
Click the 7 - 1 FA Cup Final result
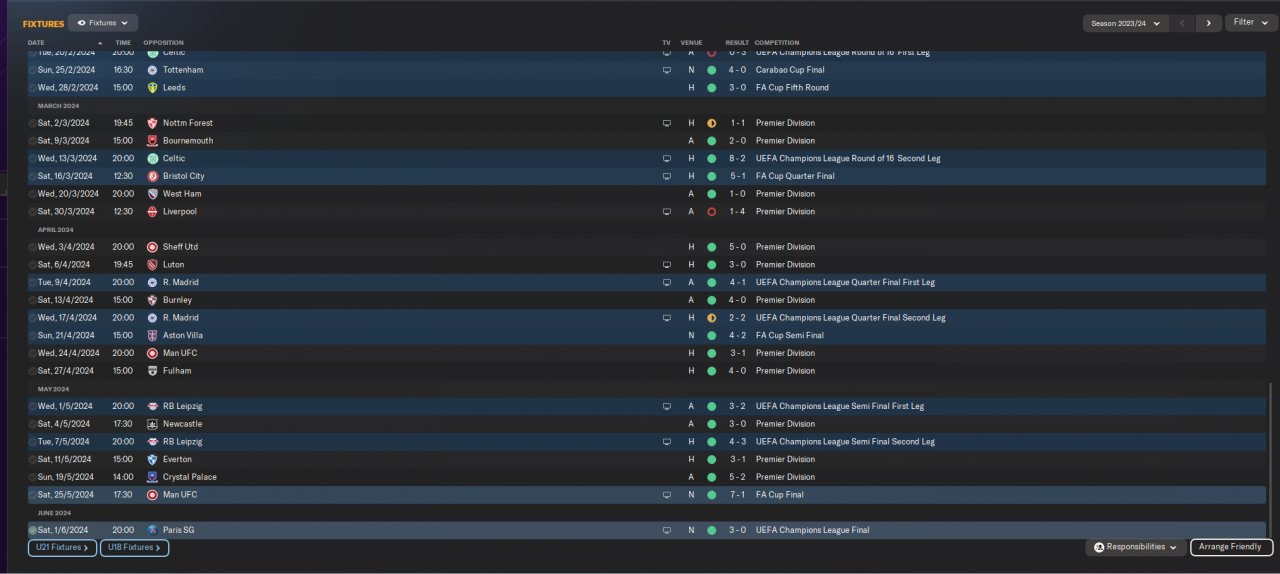click(x=738, y=495)
